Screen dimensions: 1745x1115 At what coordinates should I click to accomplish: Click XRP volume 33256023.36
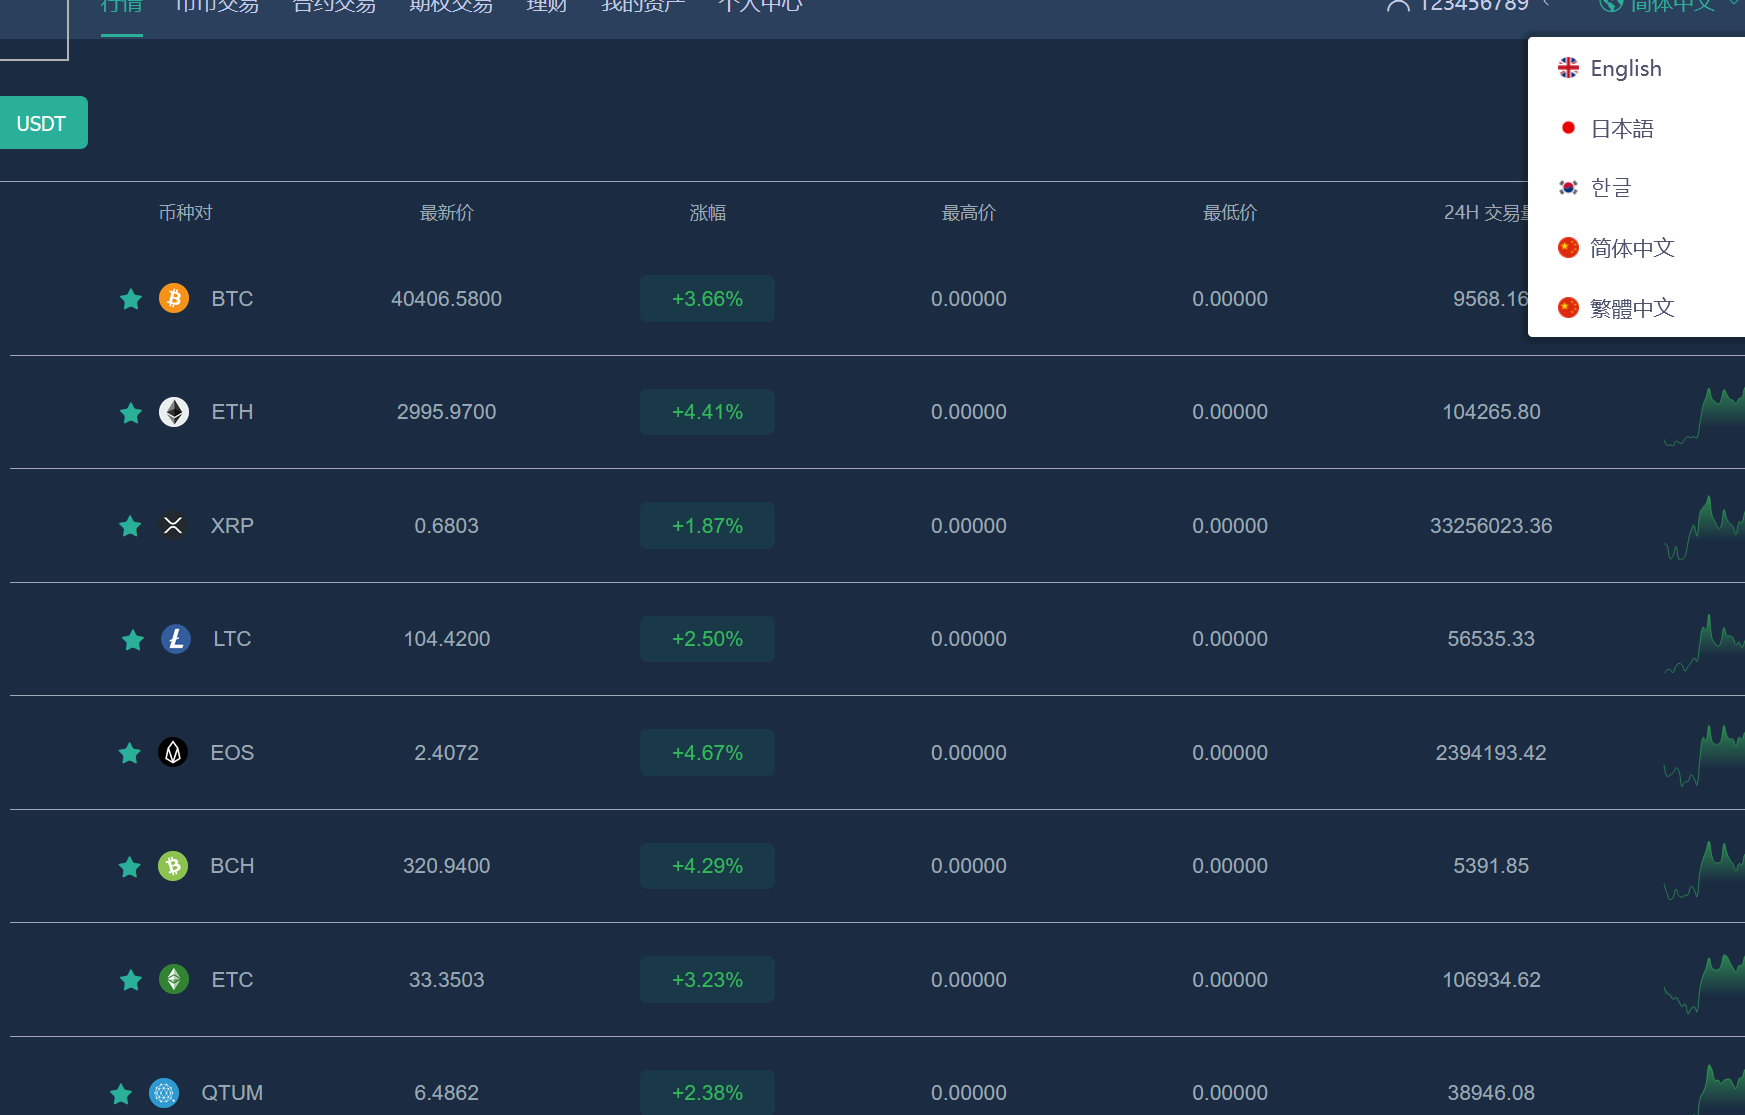point(1491,526)
